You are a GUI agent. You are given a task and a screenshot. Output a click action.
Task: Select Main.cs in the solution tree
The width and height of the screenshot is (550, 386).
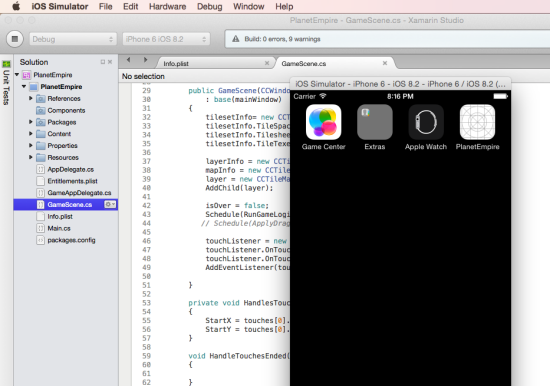[59, 228]
